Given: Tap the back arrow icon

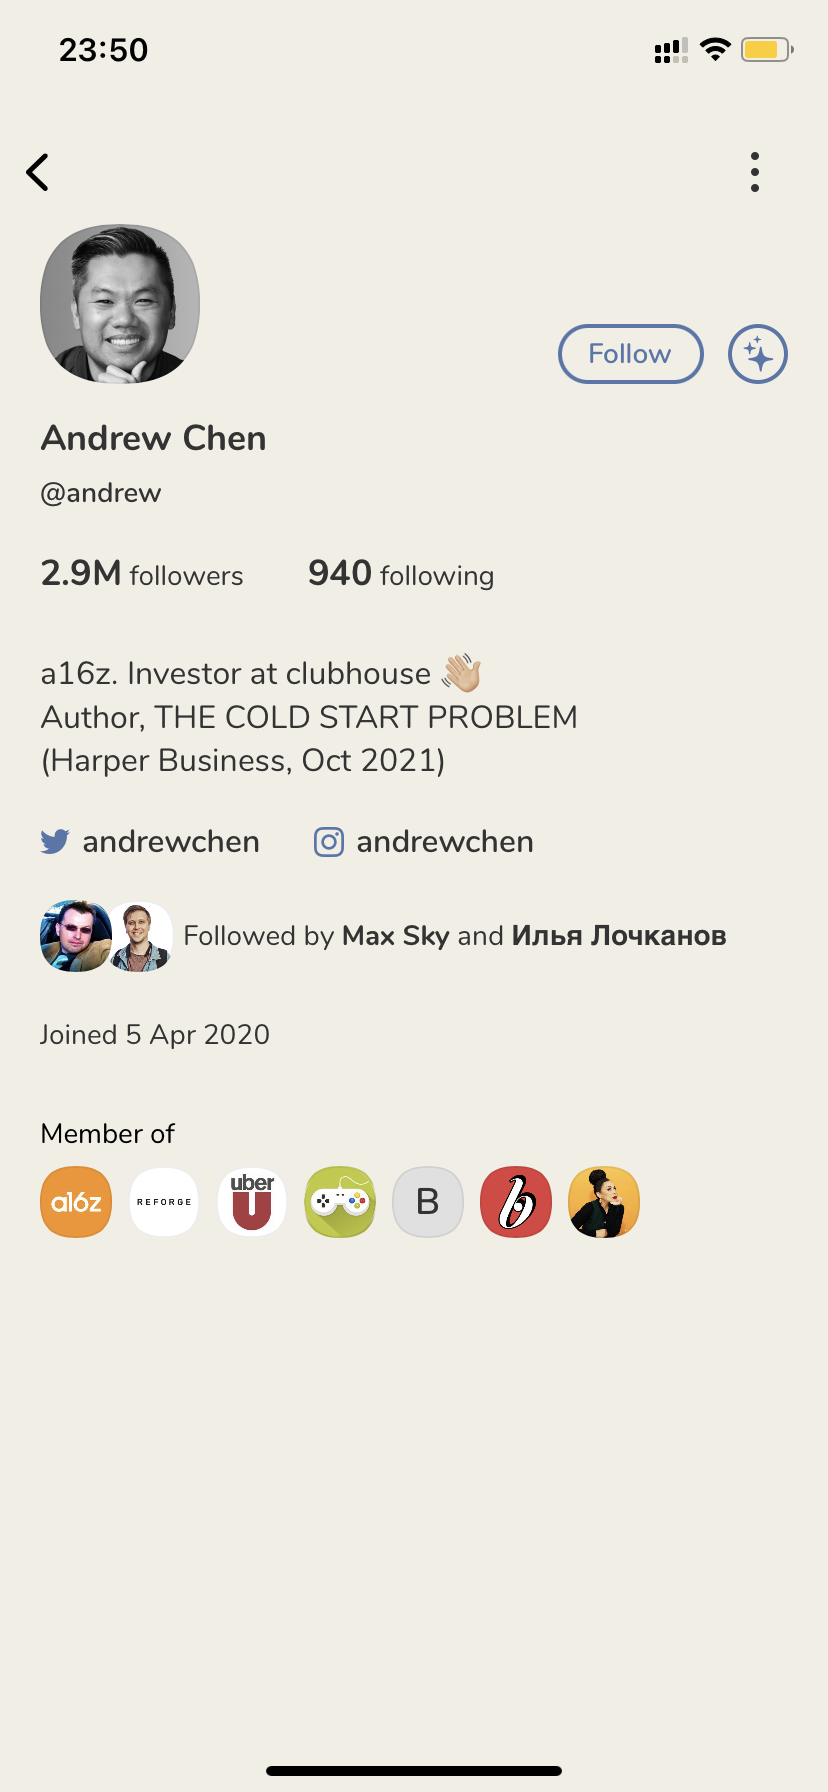Looking at the screenshot, I should [x=37, y=172].
